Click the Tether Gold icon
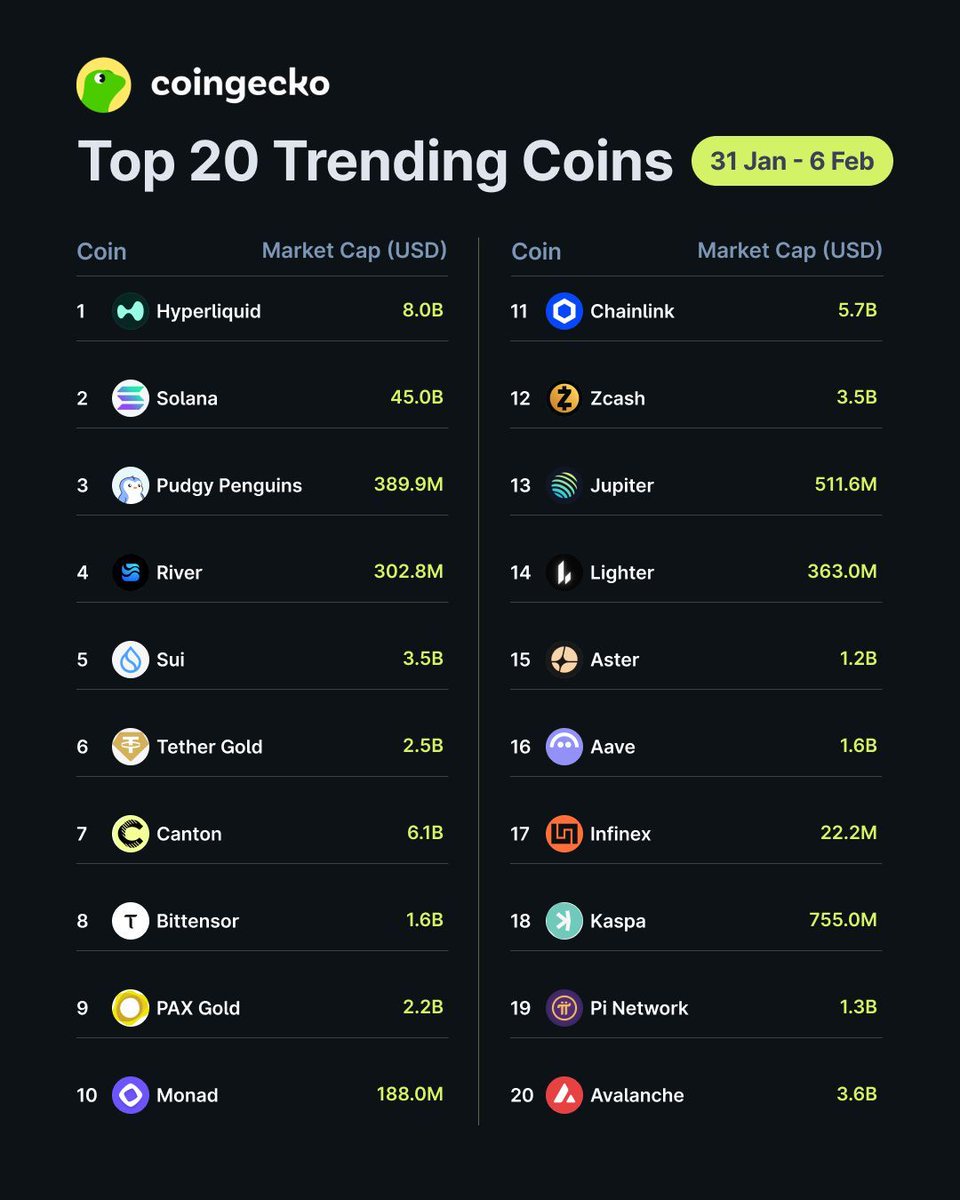 (x=130, y=746)
